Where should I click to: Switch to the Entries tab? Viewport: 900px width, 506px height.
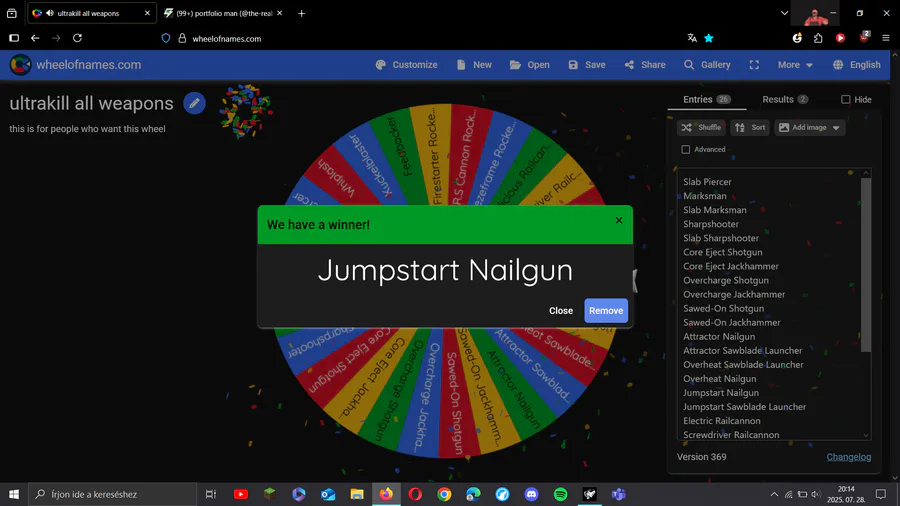coord(707,99)
